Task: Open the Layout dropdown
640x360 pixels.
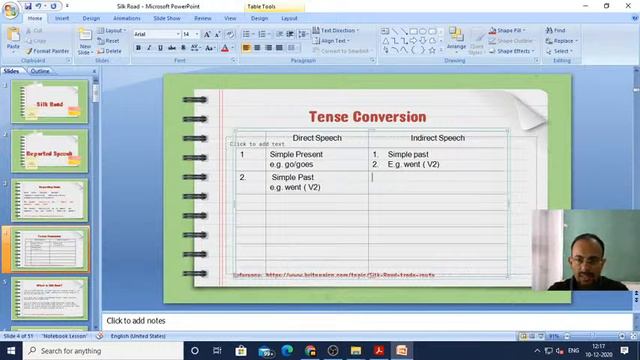Action: [x=112, y=31]
